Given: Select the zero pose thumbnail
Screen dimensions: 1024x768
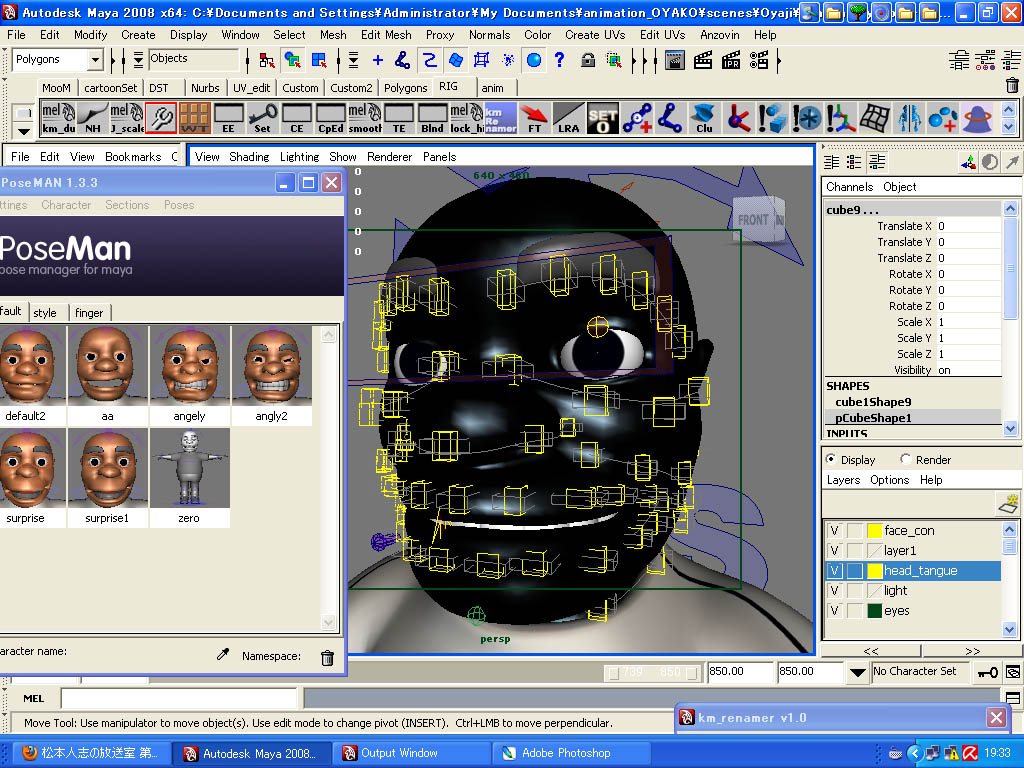Looking at the screenshot, I should coord(189,468).
